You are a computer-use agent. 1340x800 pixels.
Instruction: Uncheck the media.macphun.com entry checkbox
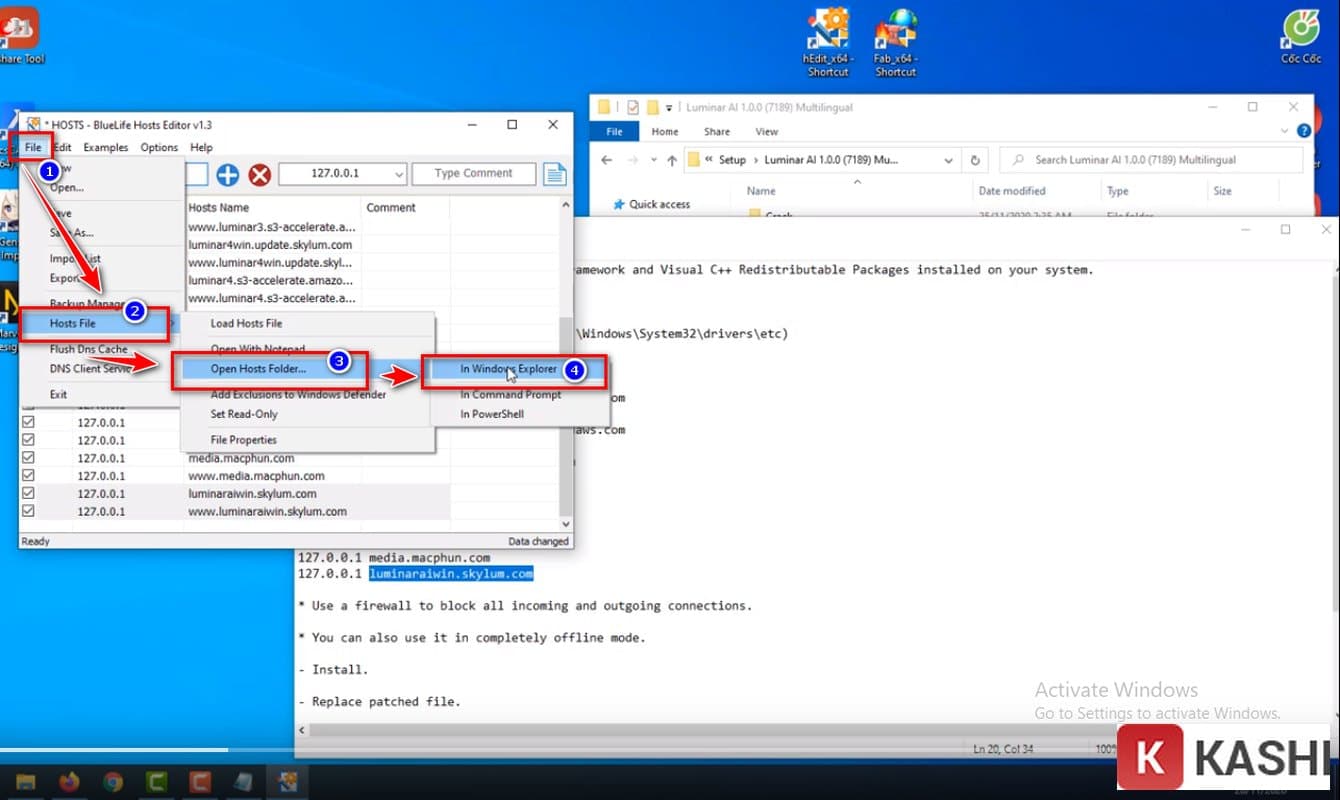coord(28,458)
